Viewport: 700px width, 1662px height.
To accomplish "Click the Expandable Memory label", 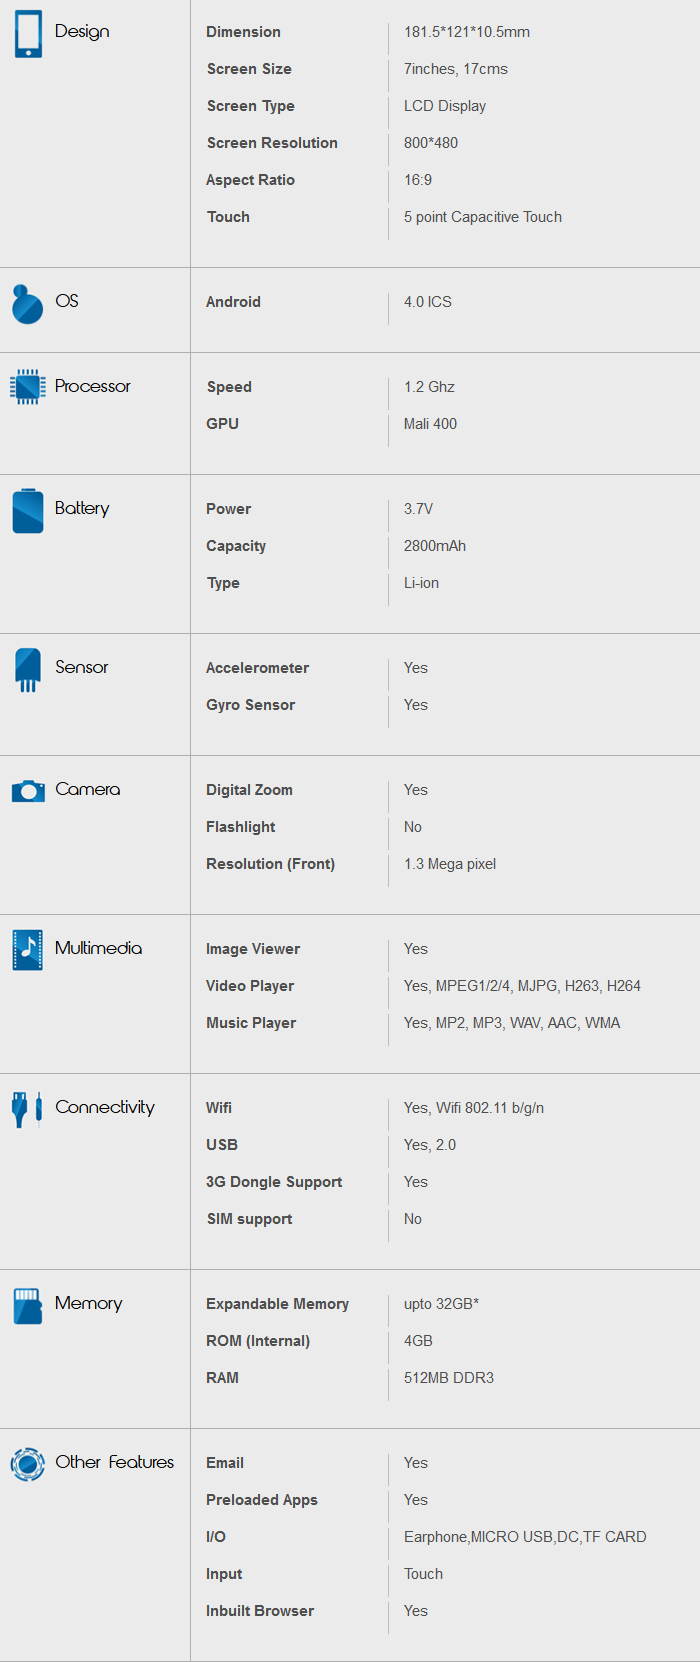I will [277, 1304].
